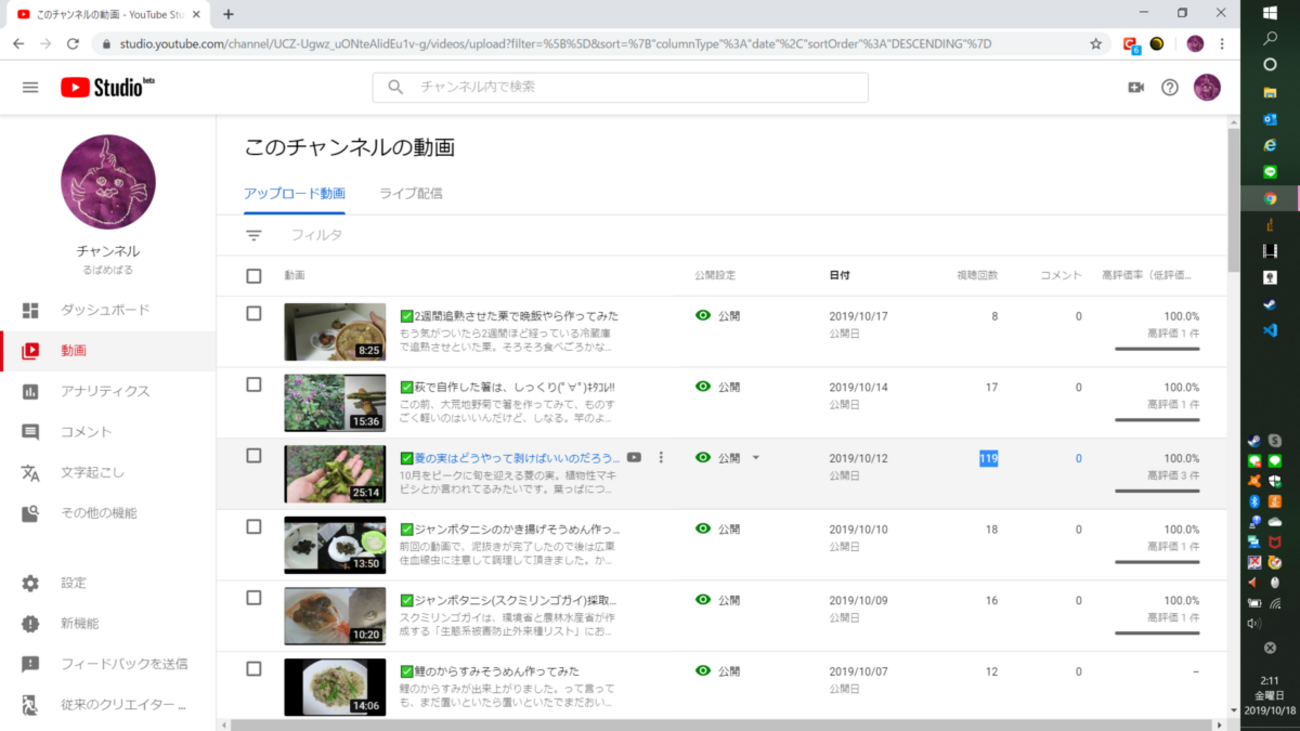Select the checkbox for the 8:25 video

(254, 314)
